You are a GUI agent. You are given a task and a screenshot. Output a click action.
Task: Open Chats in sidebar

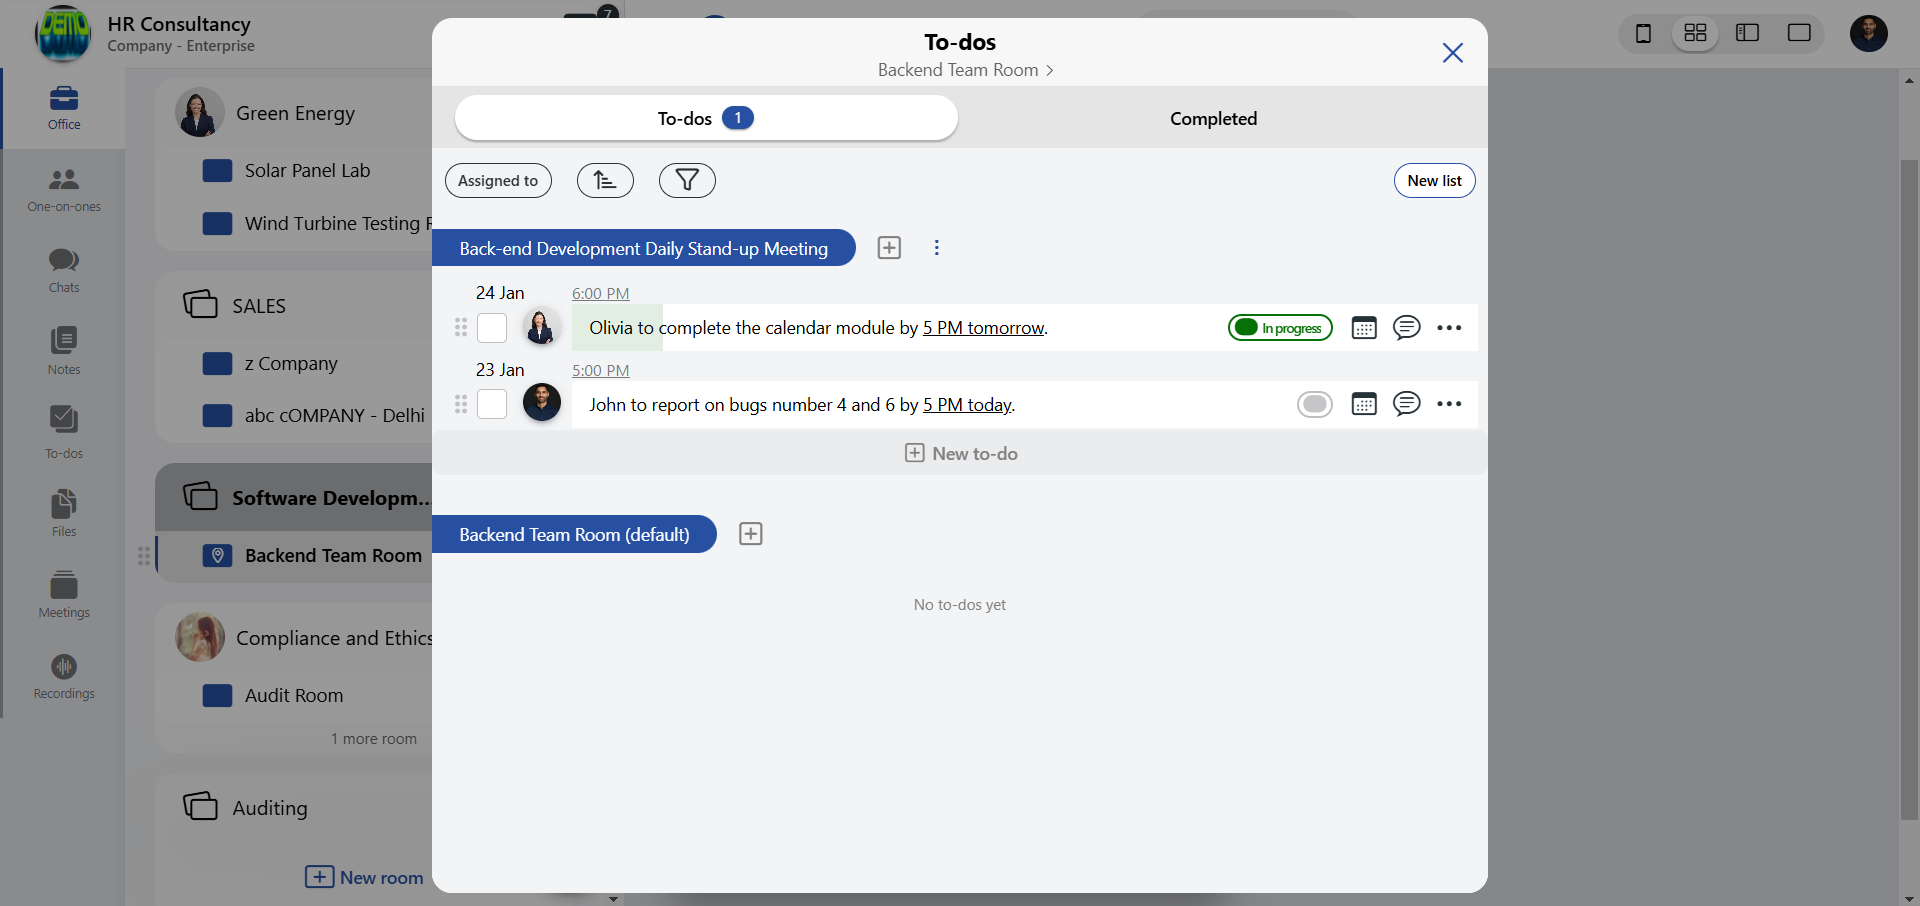pyautogui.click(x=64, y=271)
